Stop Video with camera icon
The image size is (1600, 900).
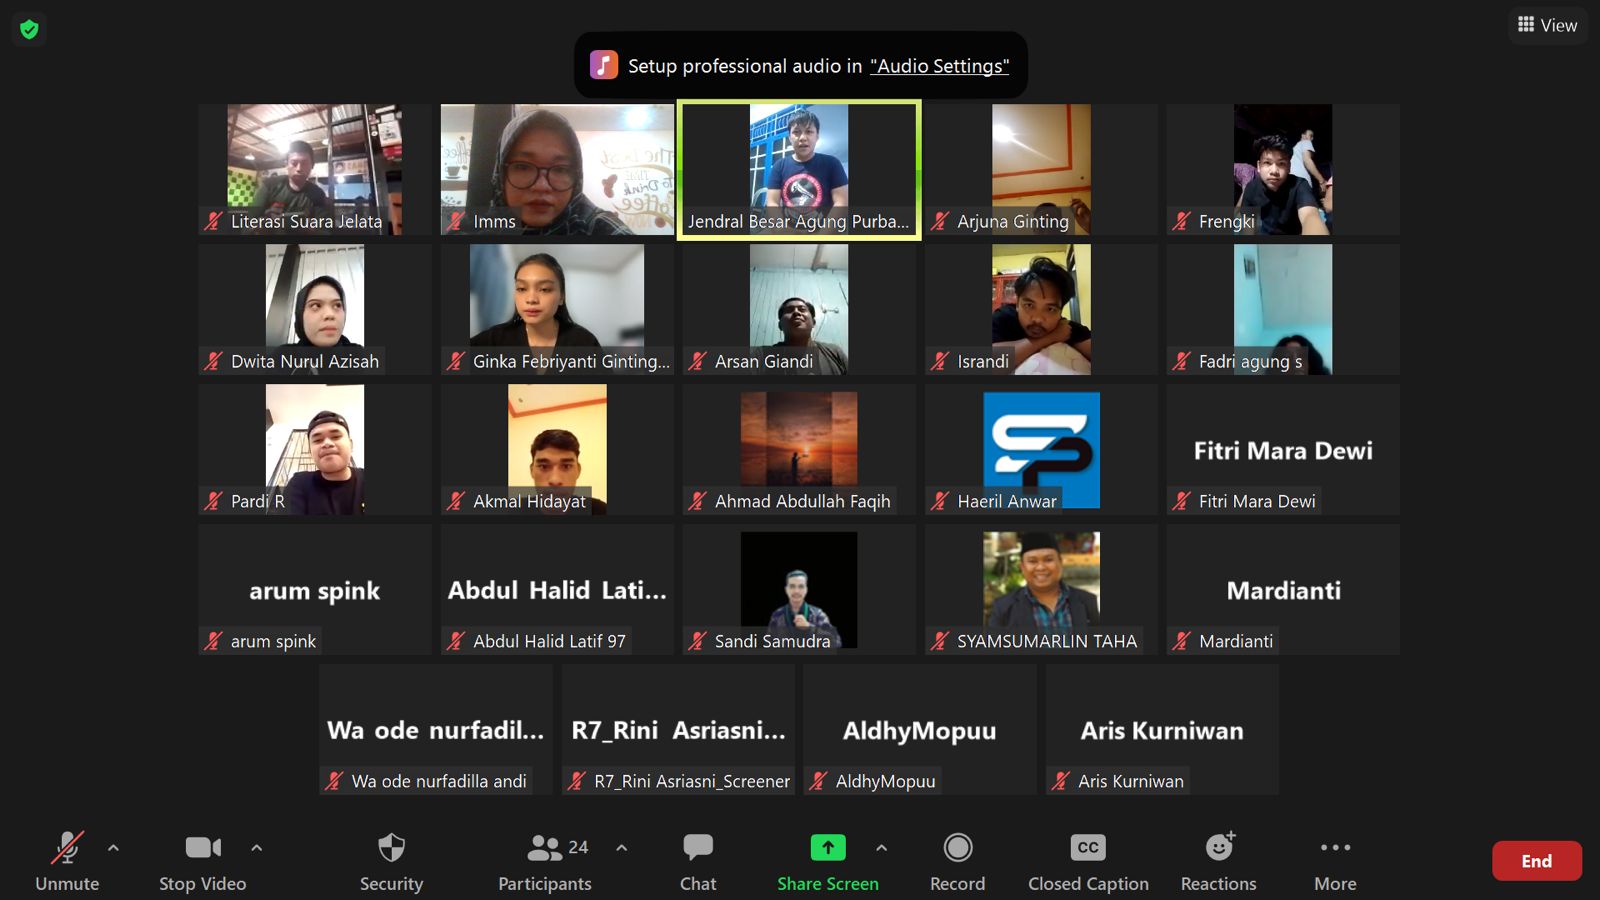203,860
